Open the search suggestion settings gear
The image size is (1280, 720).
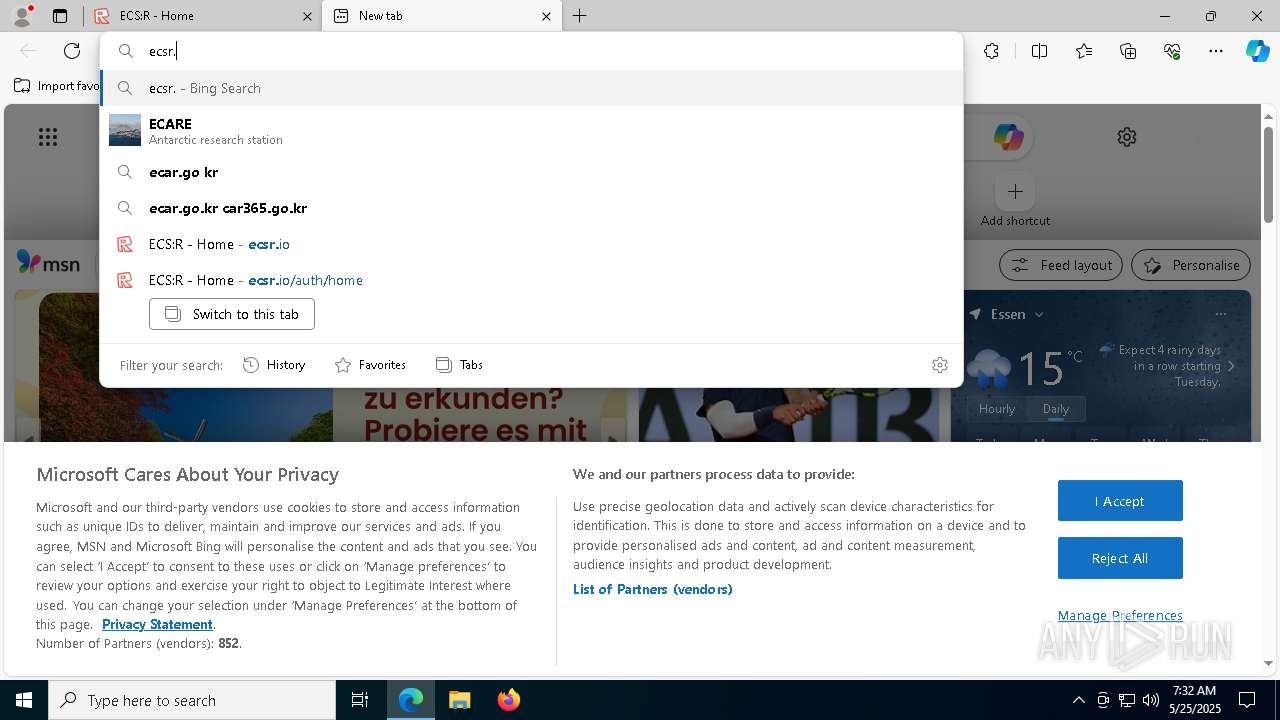pos(940,365)
